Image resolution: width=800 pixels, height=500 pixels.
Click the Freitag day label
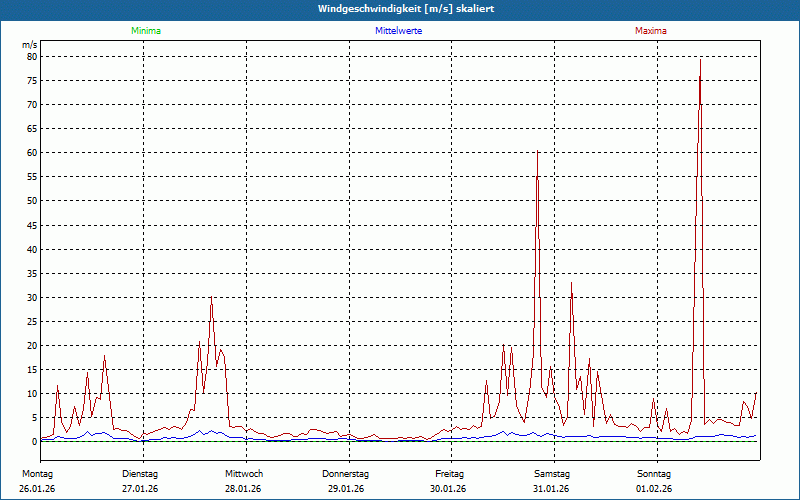pyautogui.click(x=449, y=473)
